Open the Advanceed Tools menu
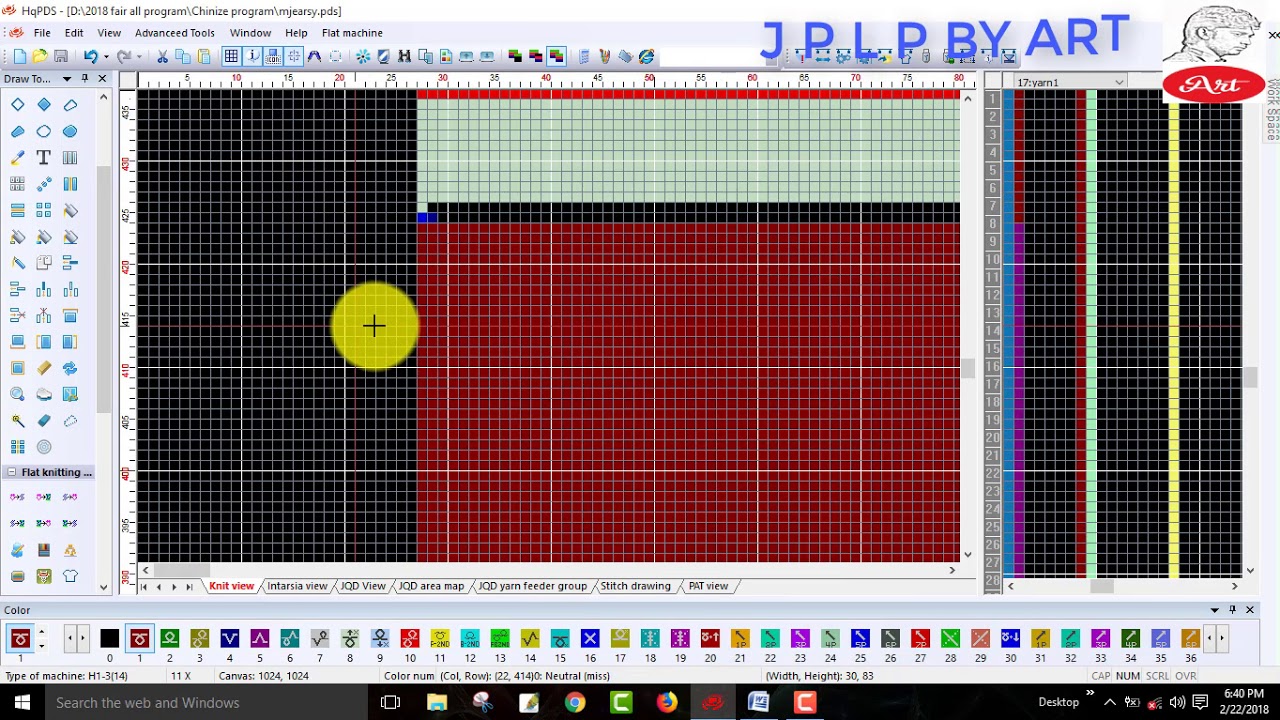Image resolution: width=1280 pixels, height=720 pixels. 175,33
